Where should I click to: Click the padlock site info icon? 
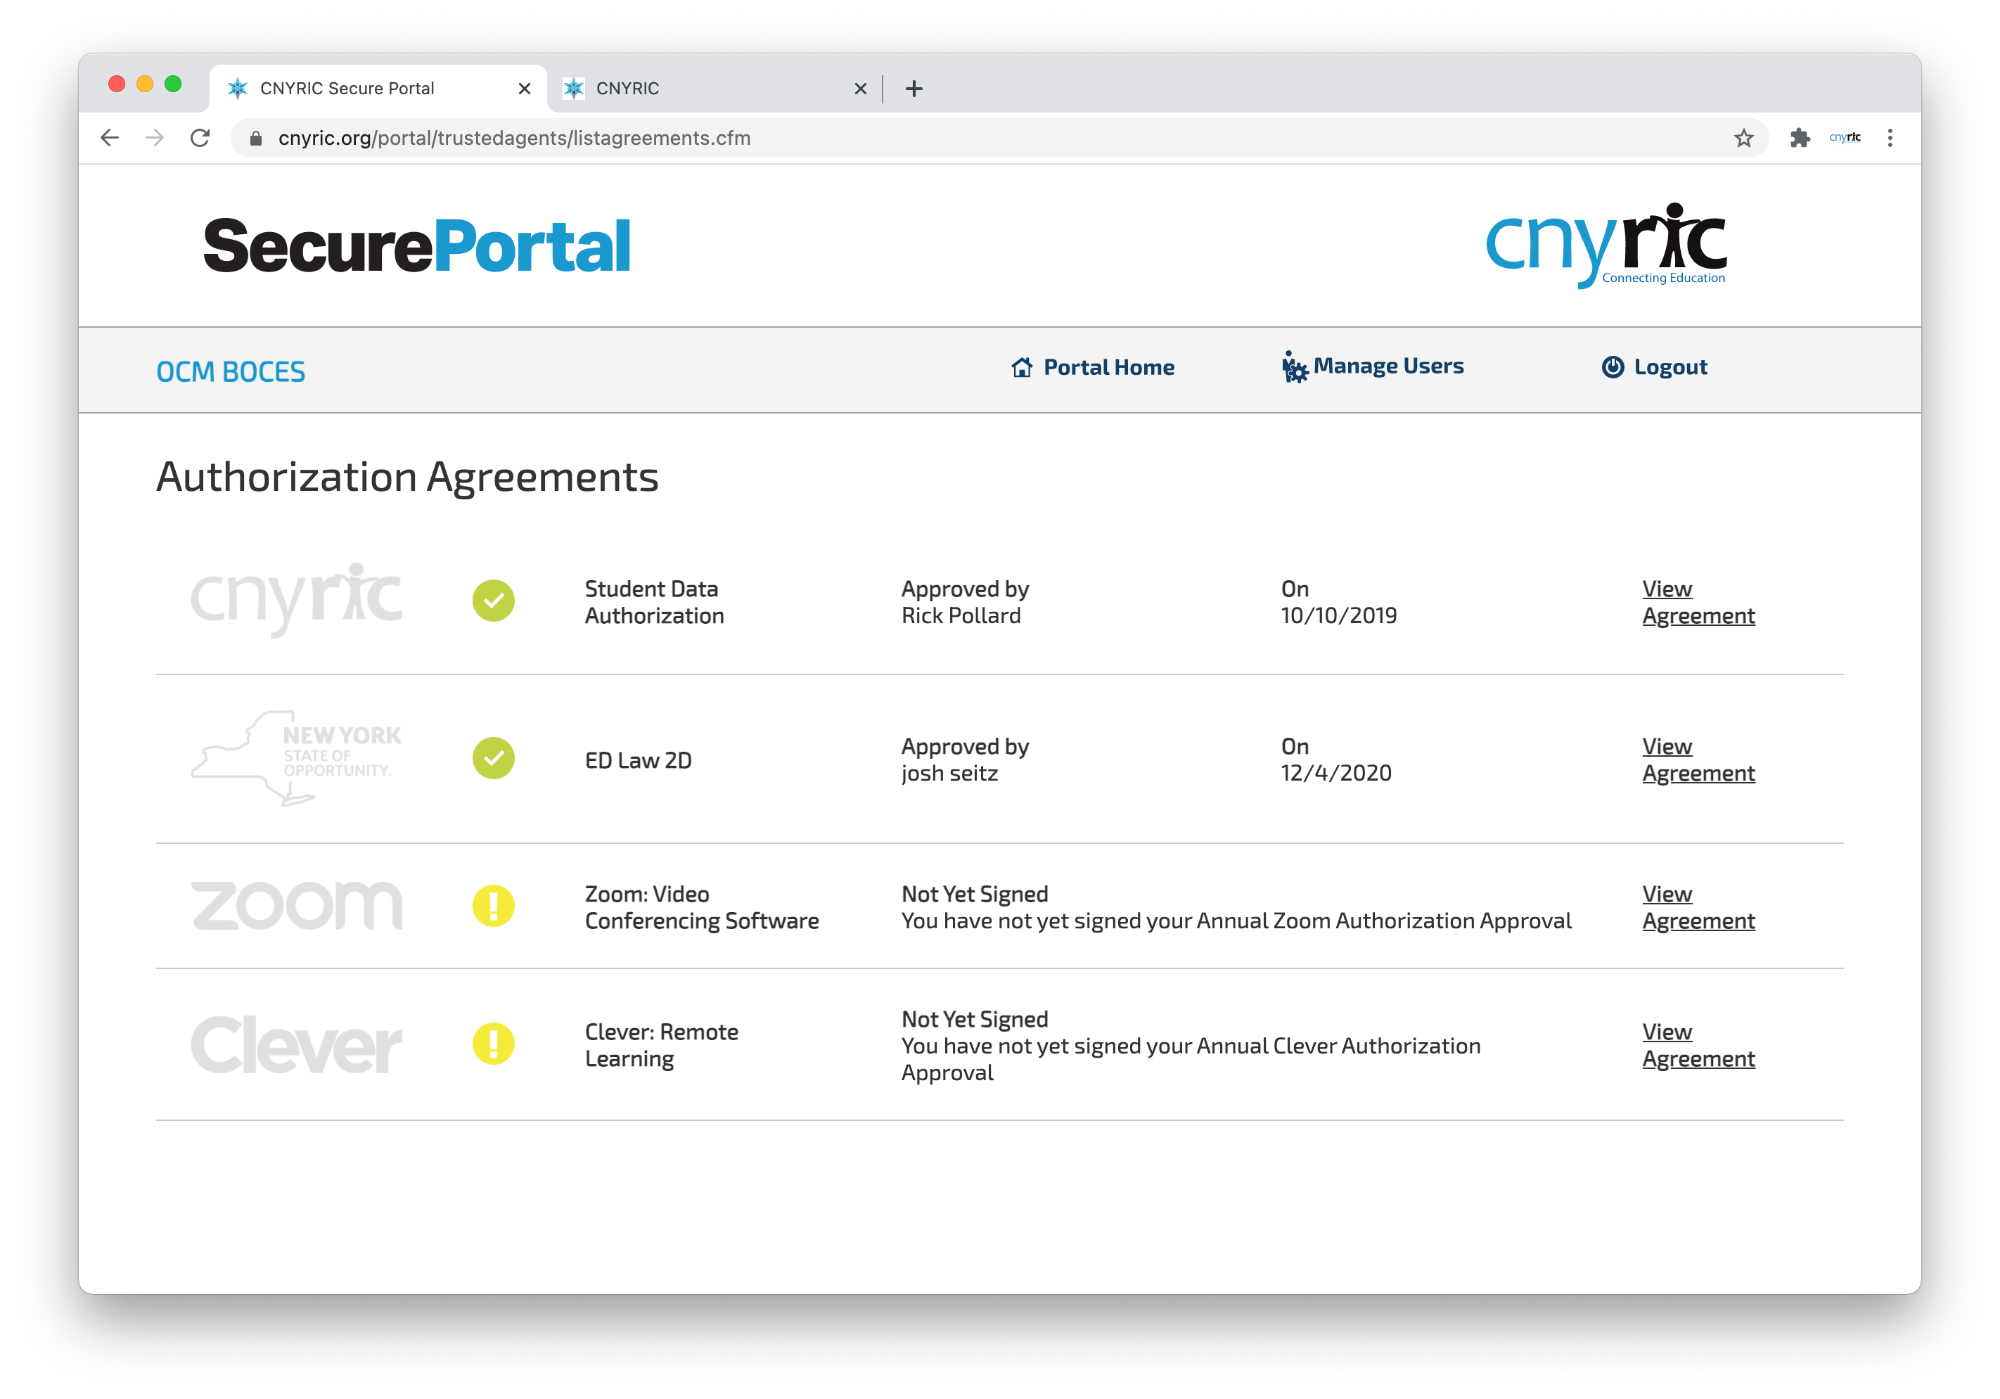click(256, 139)
